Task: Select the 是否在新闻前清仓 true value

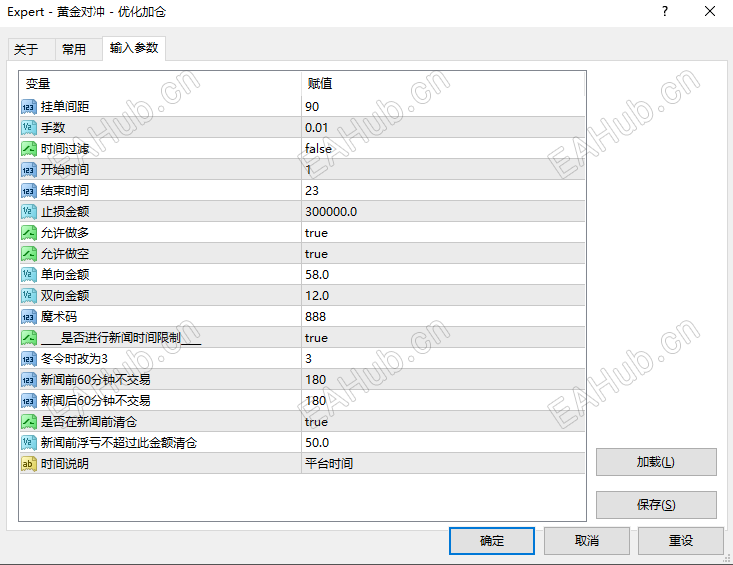Action: click(x=316, y=422)
